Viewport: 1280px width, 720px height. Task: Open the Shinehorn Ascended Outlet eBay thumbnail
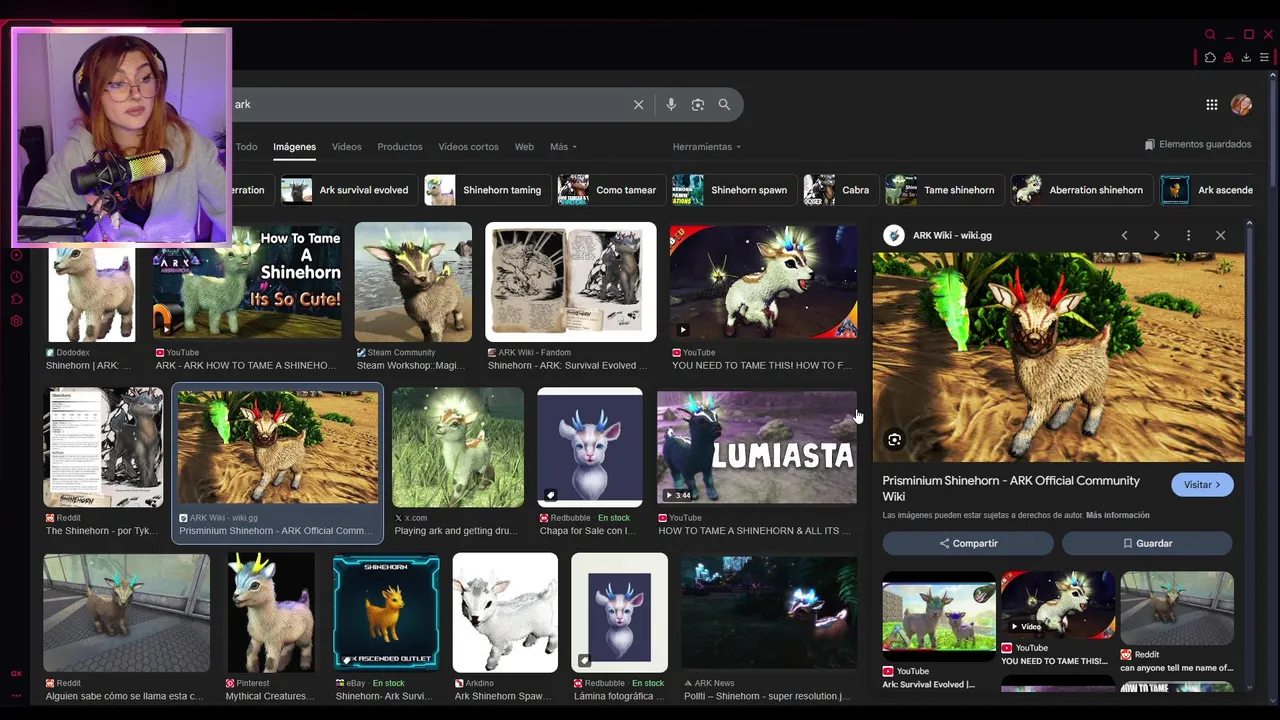click(x=386, y=613)
